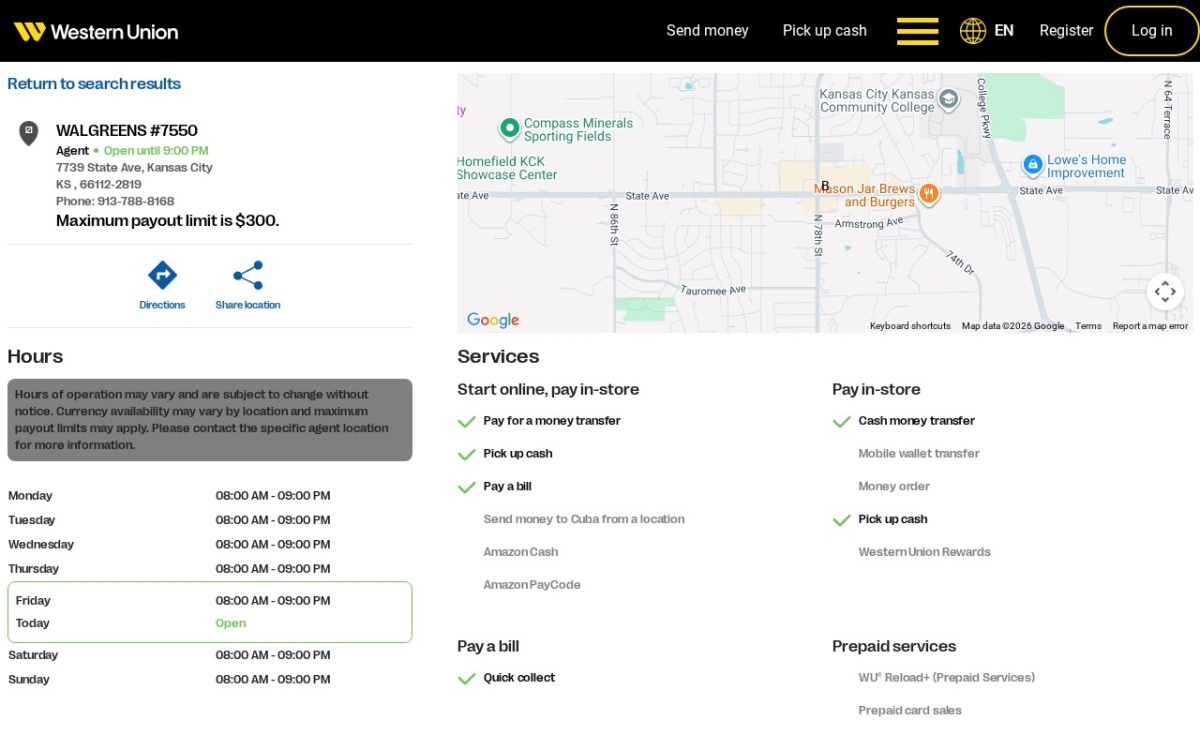Click the Mason Jar Brews restaurant marker
The height and width of the screenshot is (750, 1200).
coord(929,193)
